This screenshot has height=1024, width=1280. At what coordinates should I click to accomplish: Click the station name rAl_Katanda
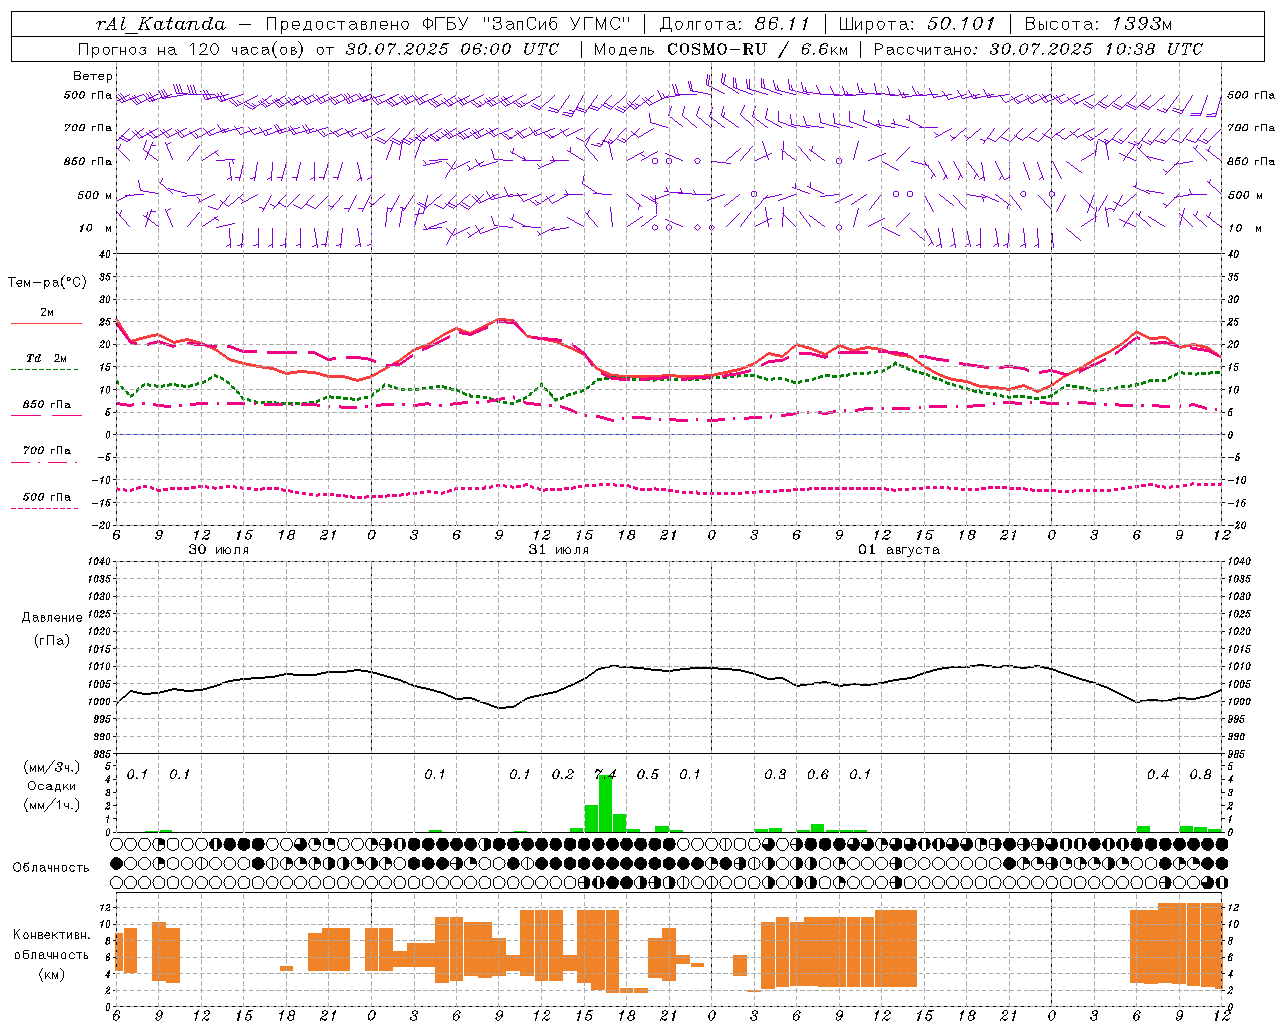(161, 24)
